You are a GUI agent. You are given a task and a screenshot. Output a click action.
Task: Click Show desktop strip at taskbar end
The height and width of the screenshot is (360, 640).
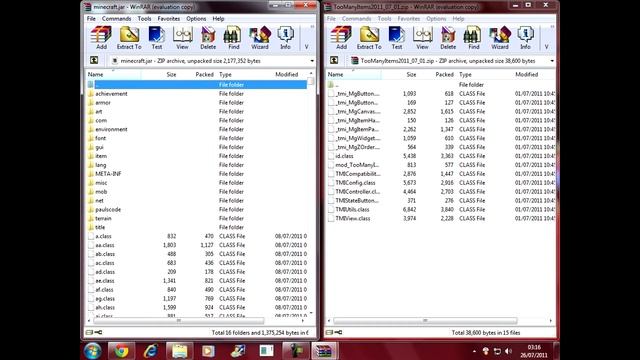[556, 351]
